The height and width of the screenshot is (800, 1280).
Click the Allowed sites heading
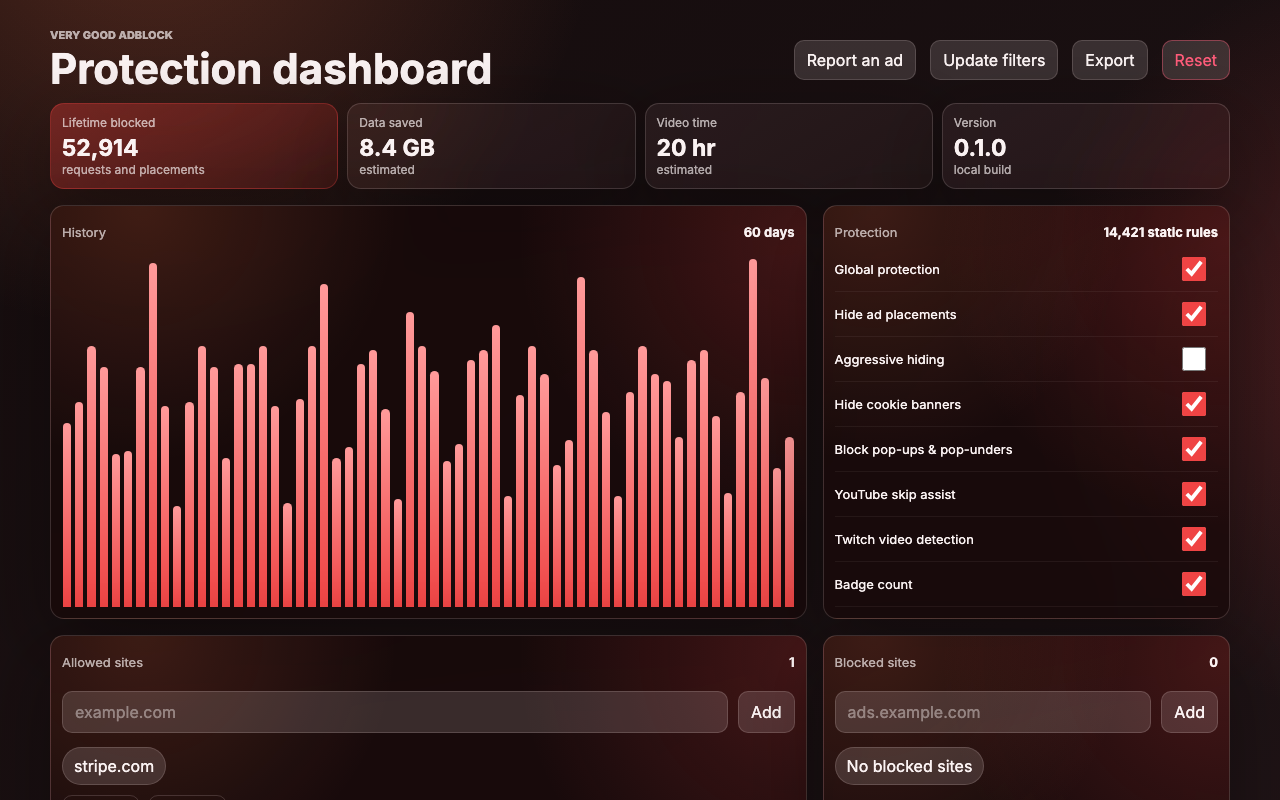tap(103, 662)
